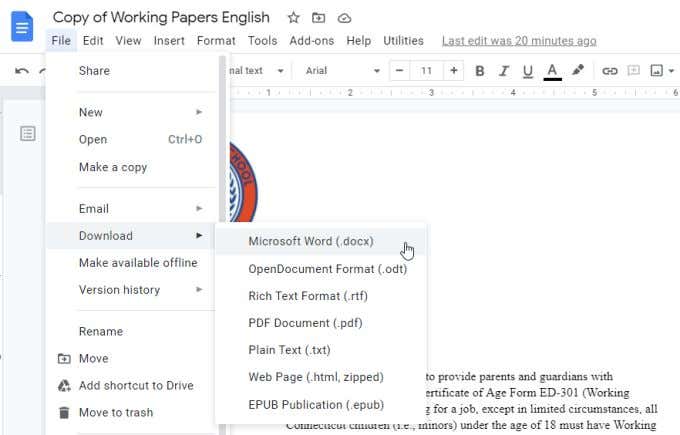Expand the Download submenu
The height and width of the screenshot is (435, 680).
point(131,235)
